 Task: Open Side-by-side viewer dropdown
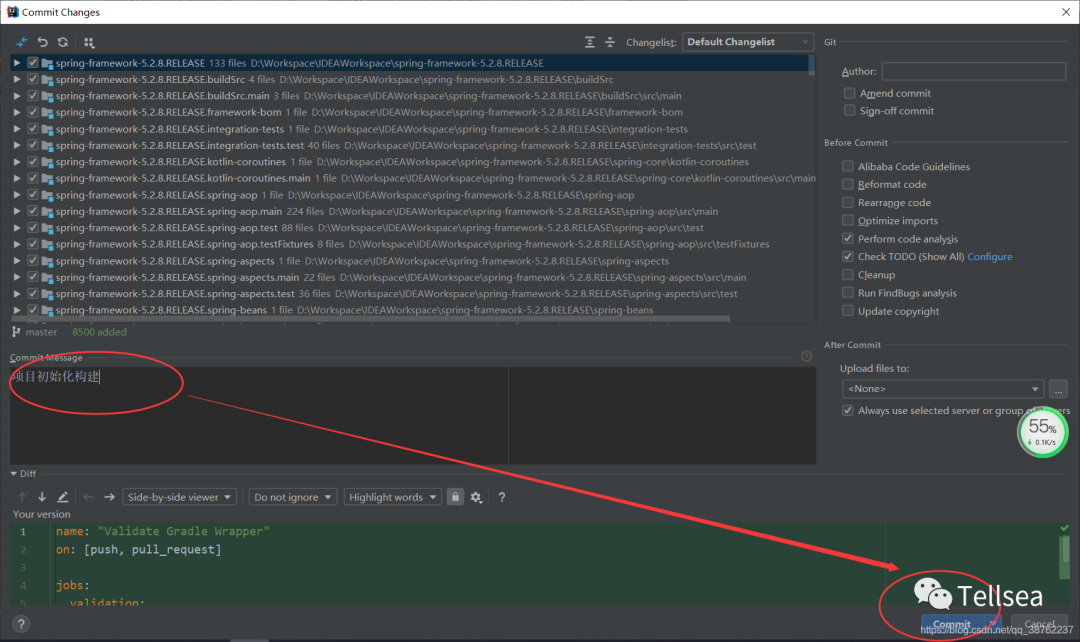pyautogui.click(x=179, y=497)
